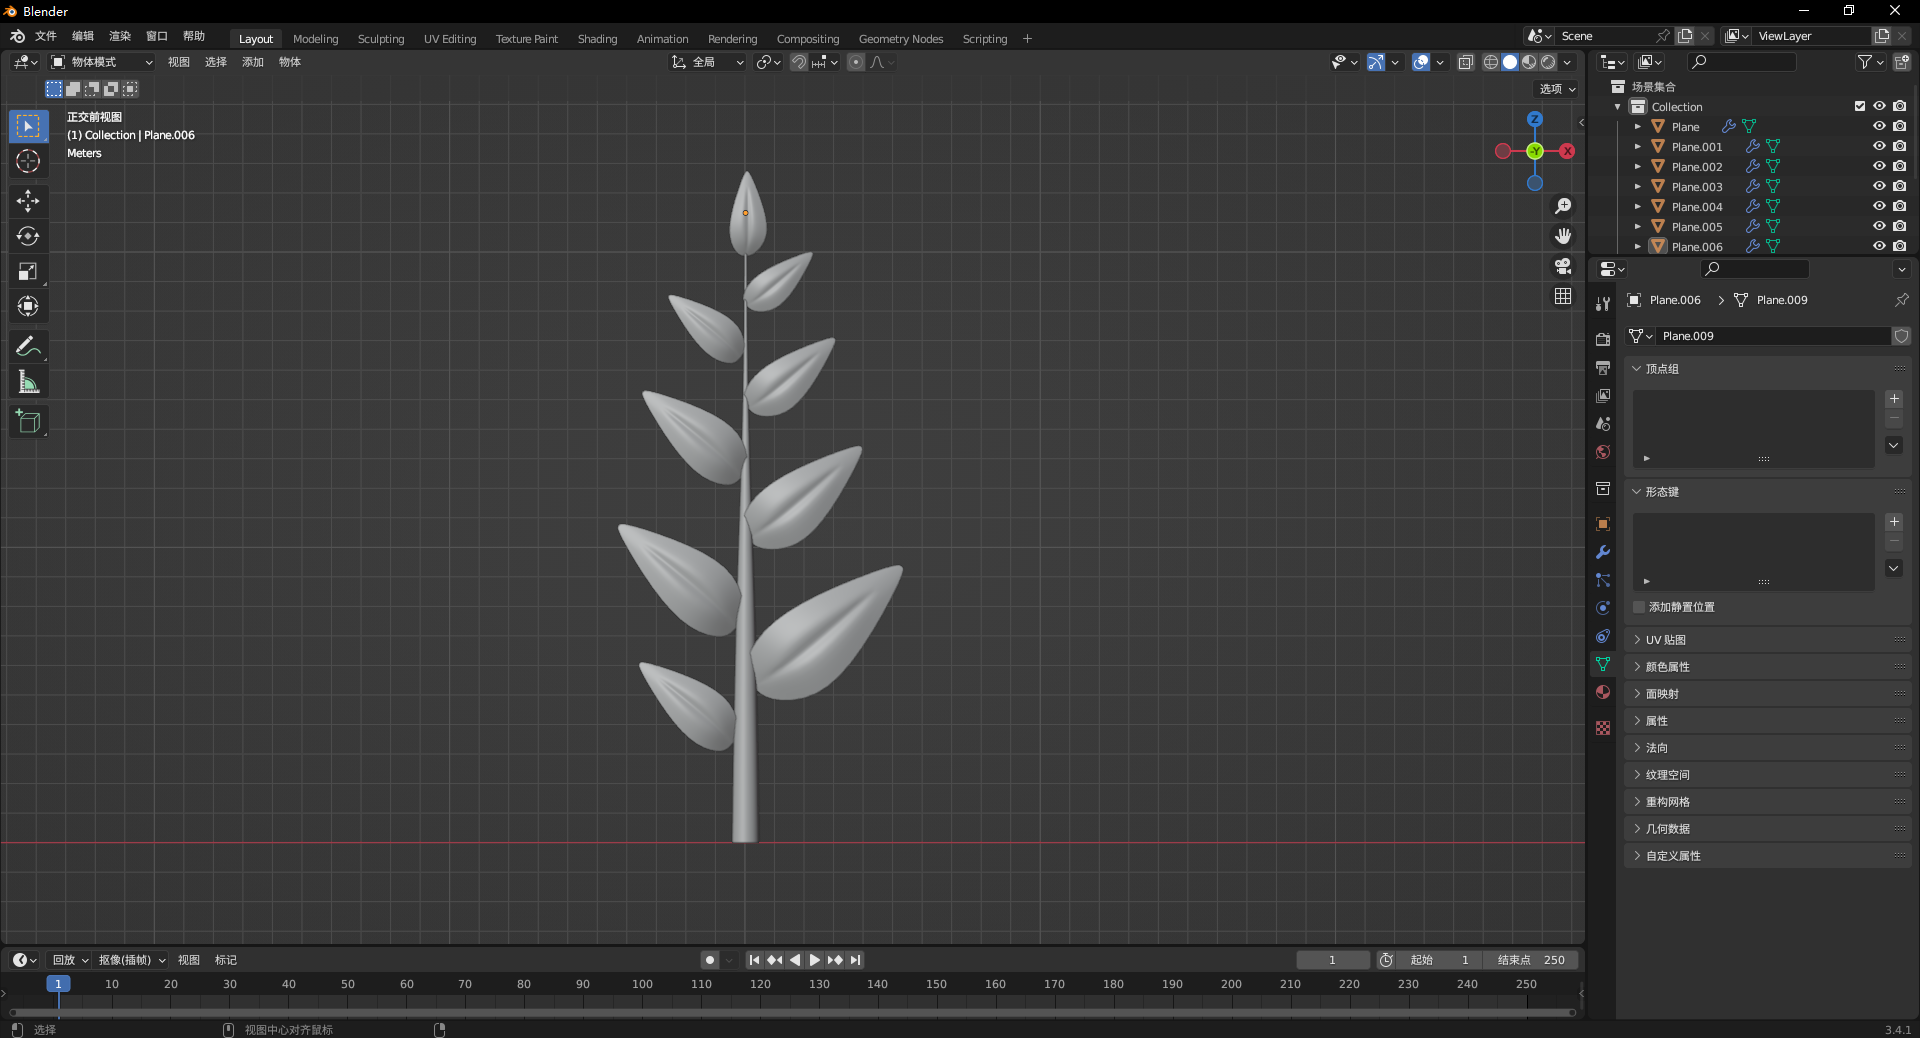Enable the 添加静置位置 checkbox

point(1639,607)
